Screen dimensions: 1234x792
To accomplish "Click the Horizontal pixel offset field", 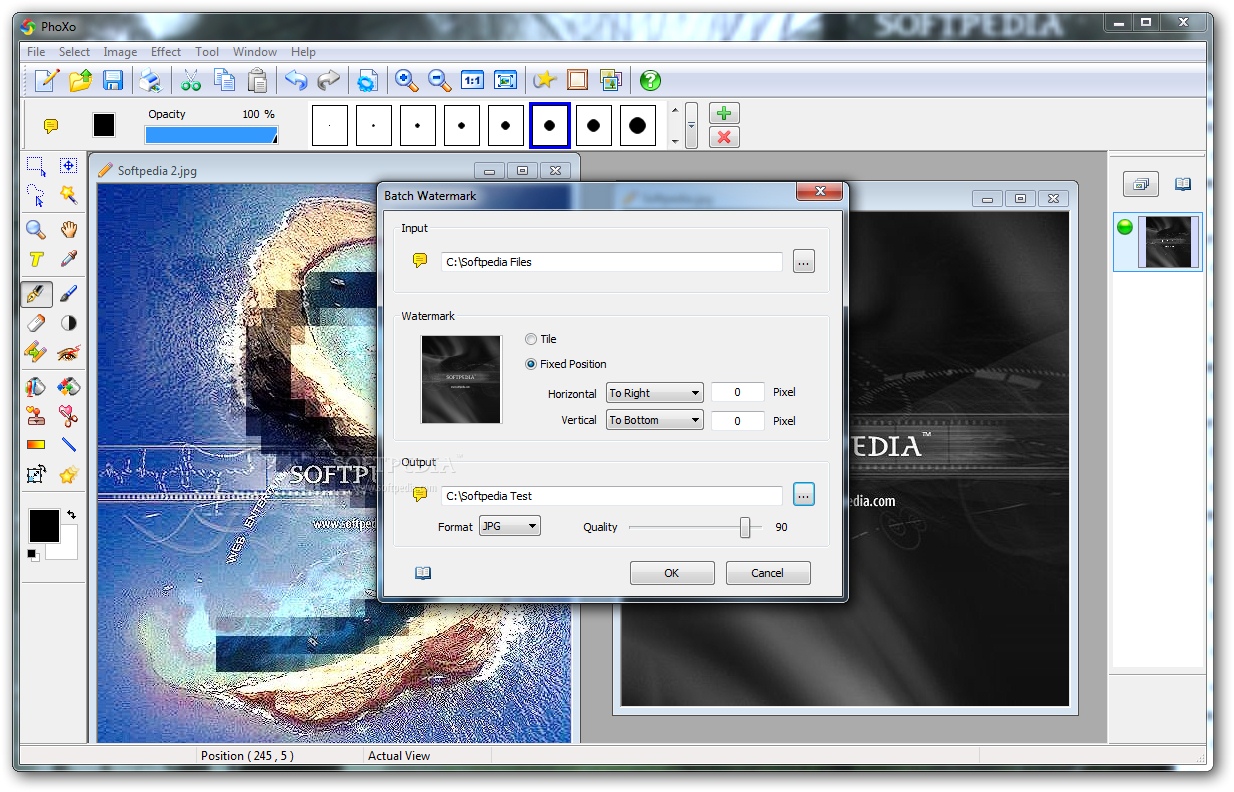I will tap(738, 393).
